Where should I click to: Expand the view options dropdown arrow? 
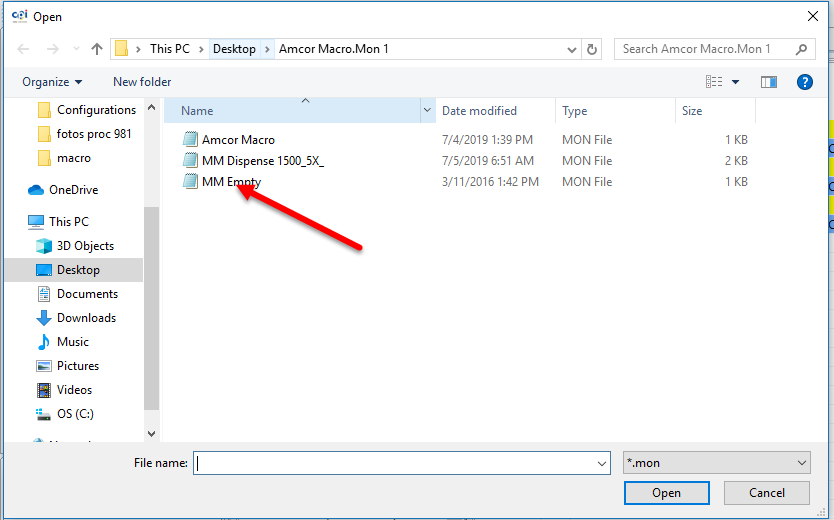(736, 82)
